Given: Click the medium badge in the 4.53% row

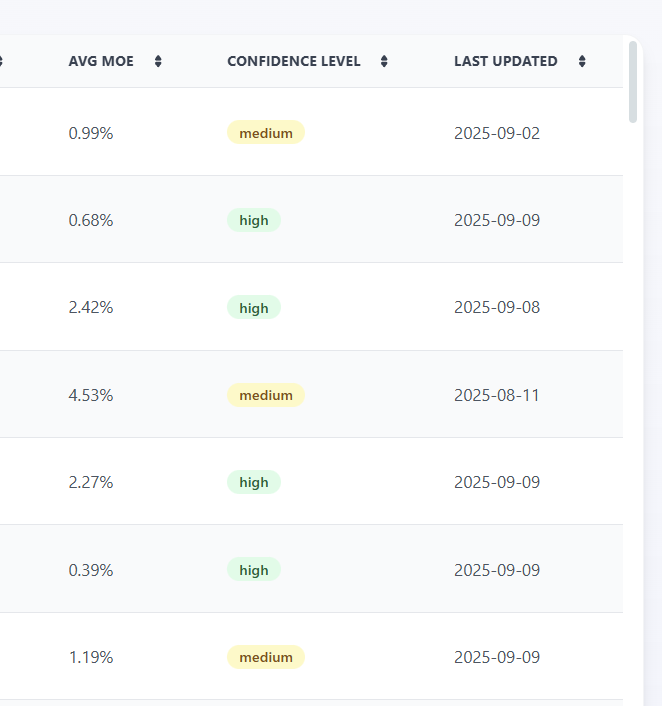Looking at the screenshot, I should click(266, 395).
